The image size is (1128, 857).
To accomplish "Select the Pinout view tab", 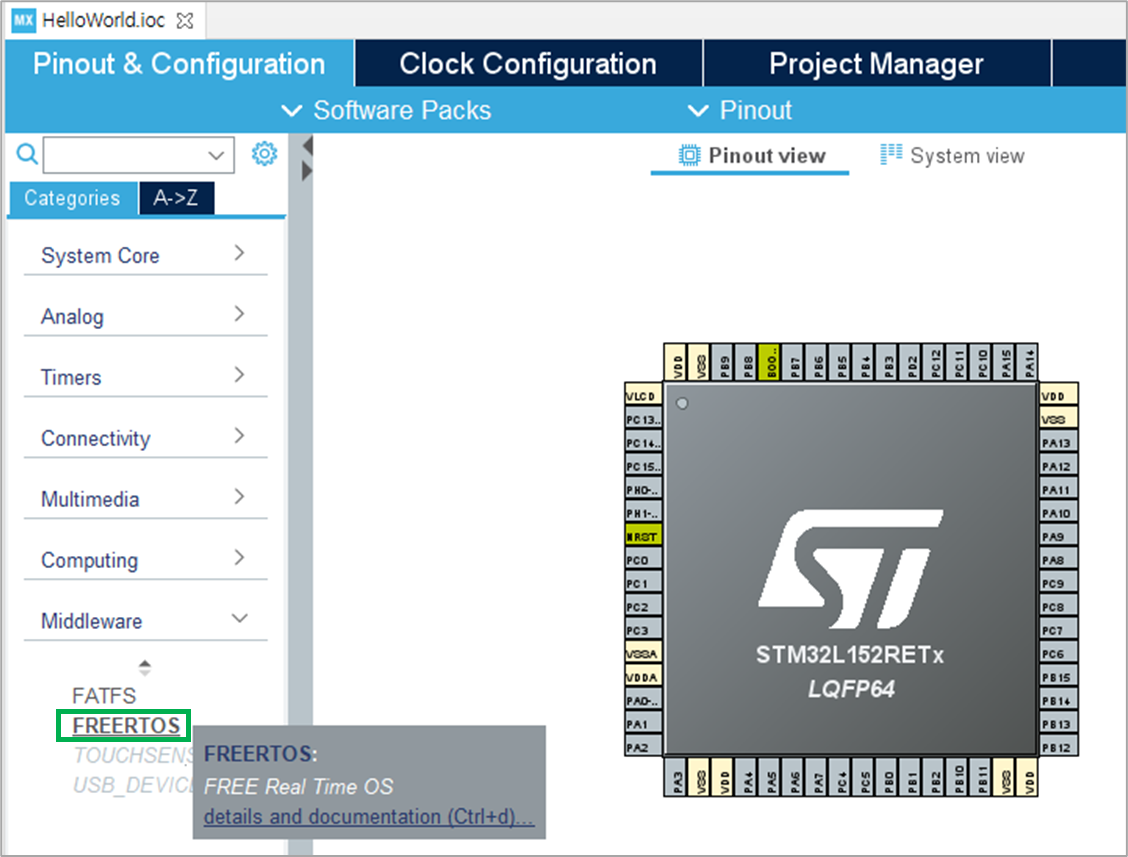I will 750,155.
